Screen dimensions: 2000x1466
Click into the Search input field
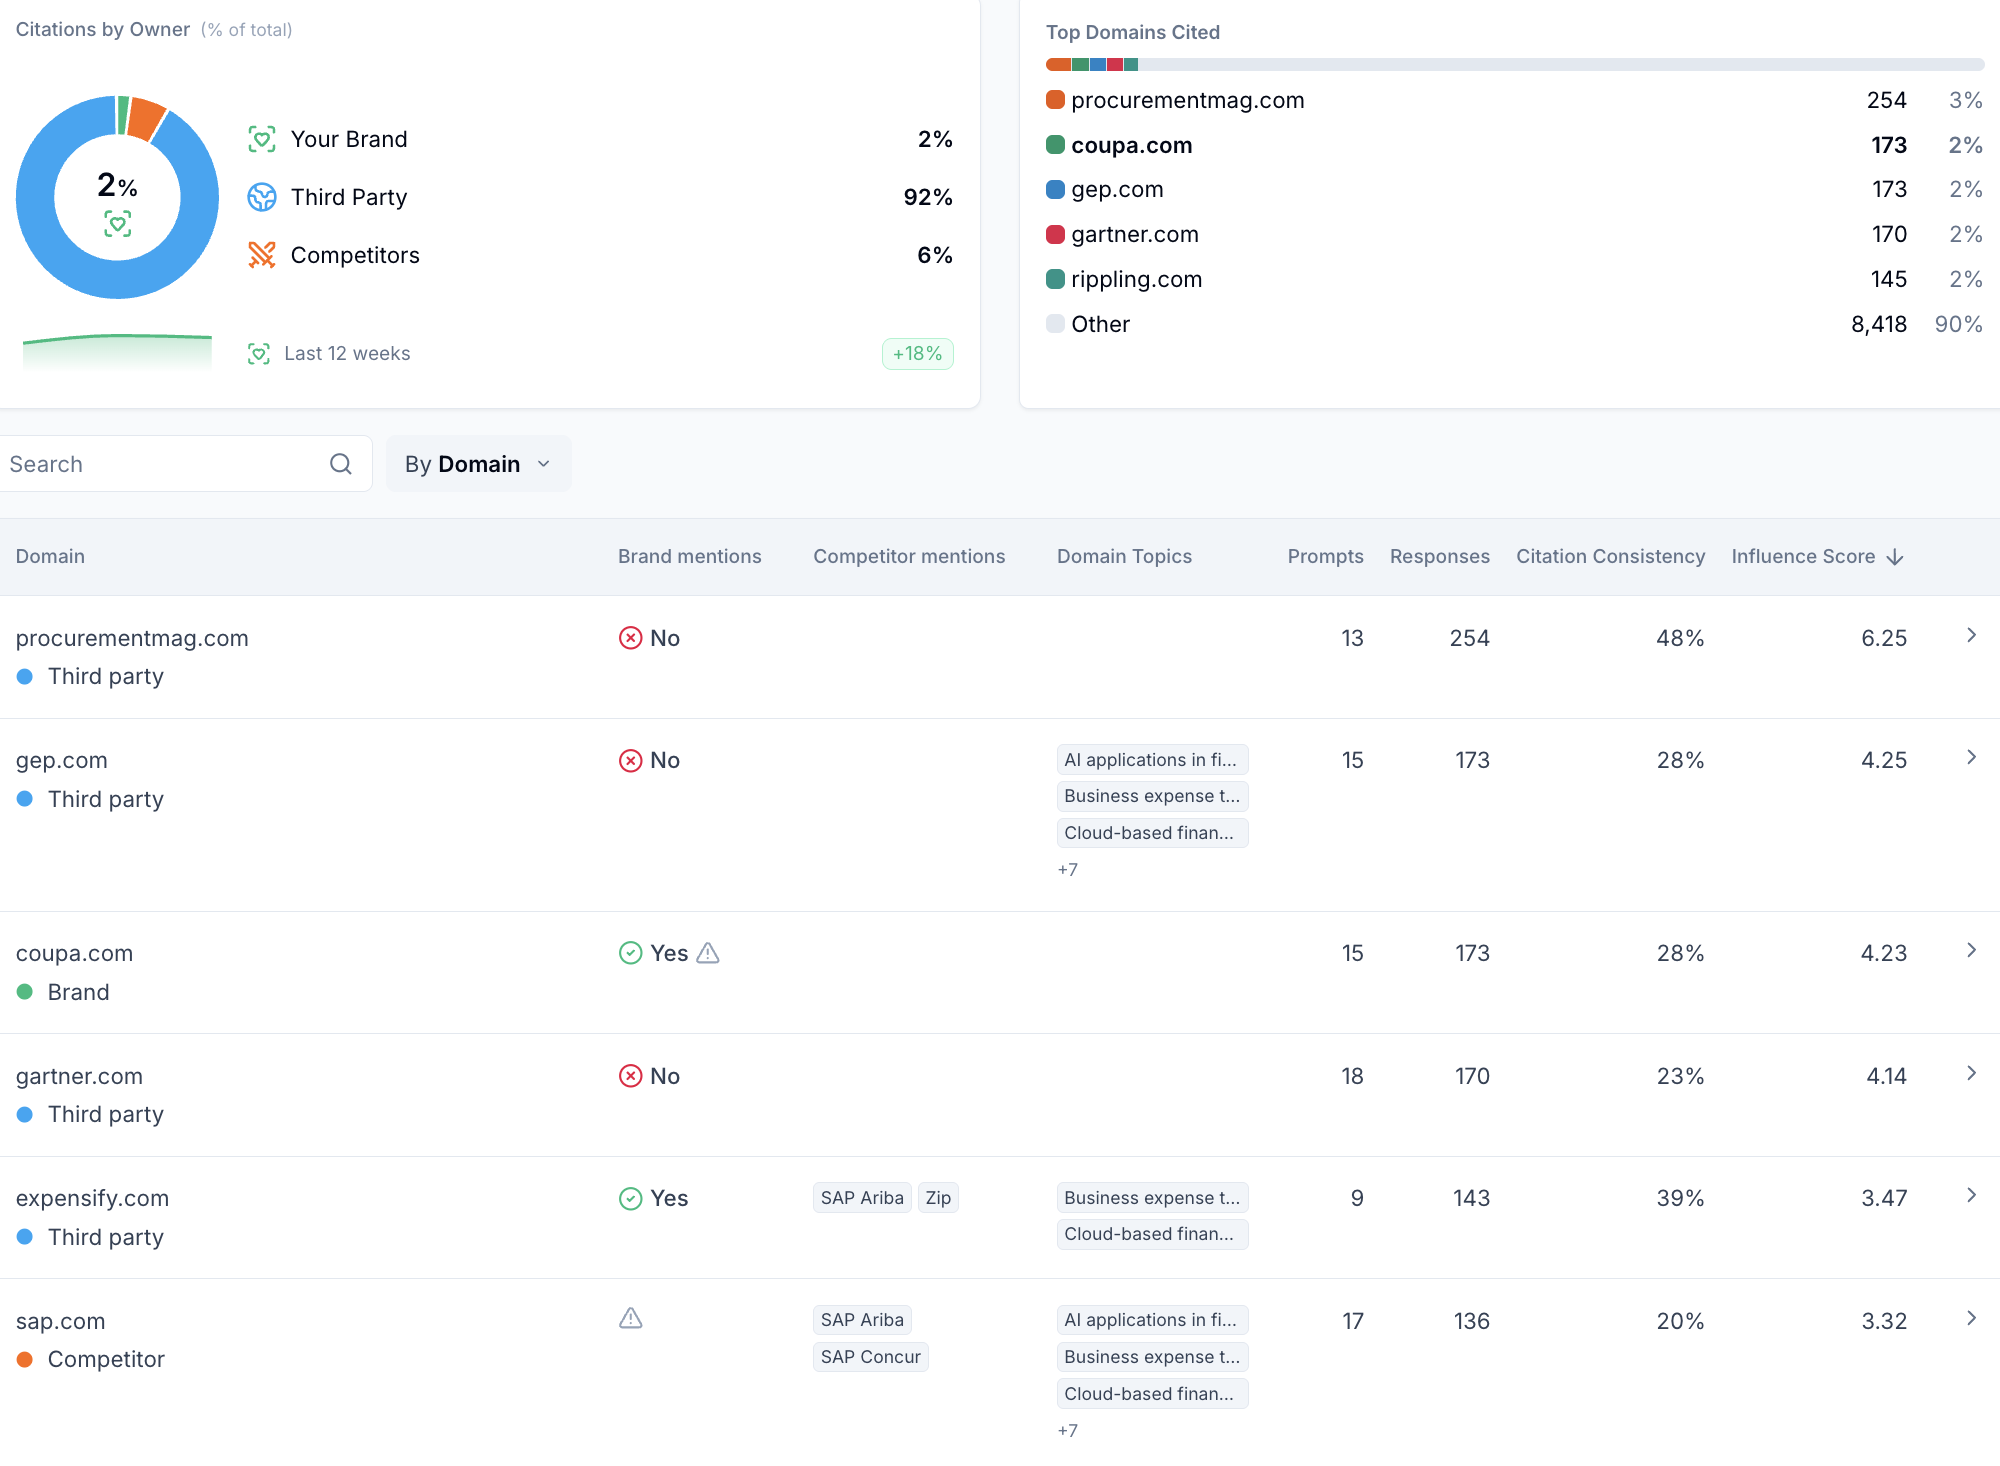pos(160,464)
